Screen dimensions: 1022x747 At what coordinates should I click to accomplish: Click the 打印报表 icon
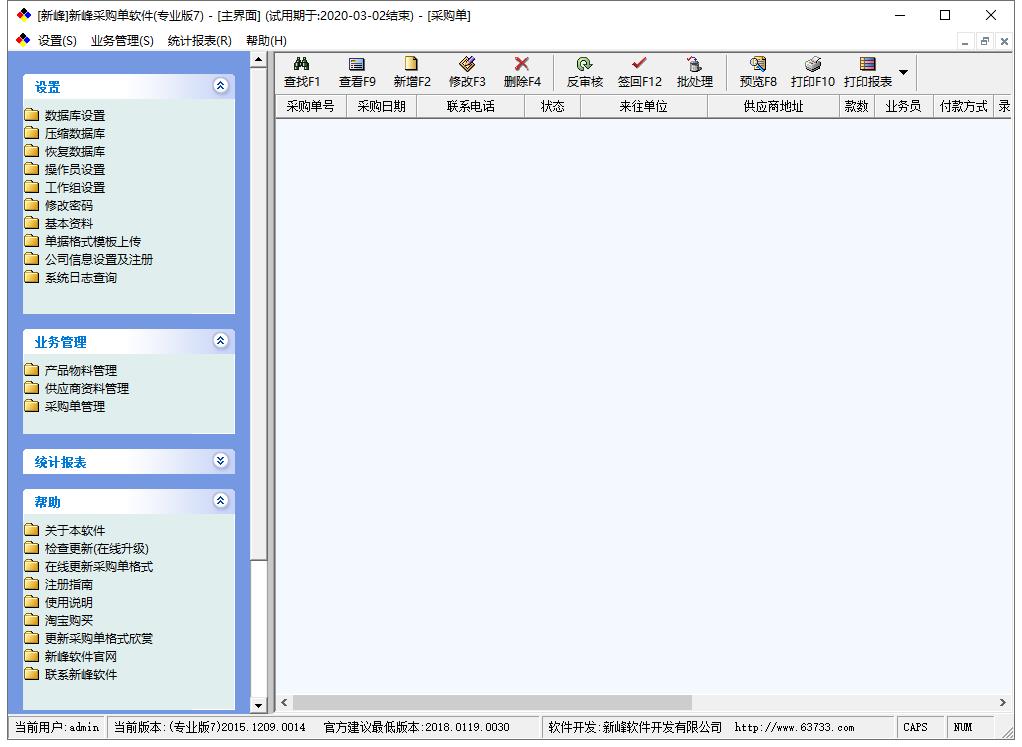(867, 64)
